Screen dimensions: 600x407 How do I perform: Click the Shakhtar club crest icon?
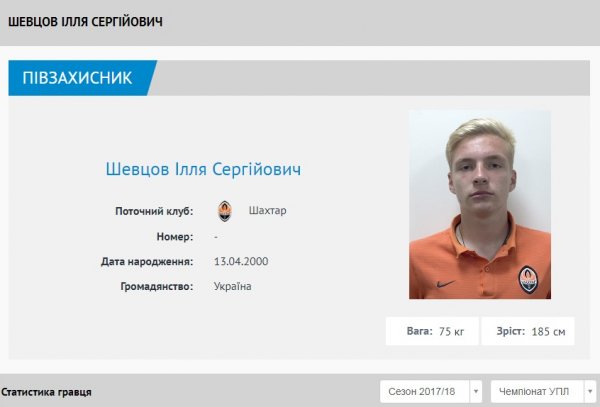(225, 211)
